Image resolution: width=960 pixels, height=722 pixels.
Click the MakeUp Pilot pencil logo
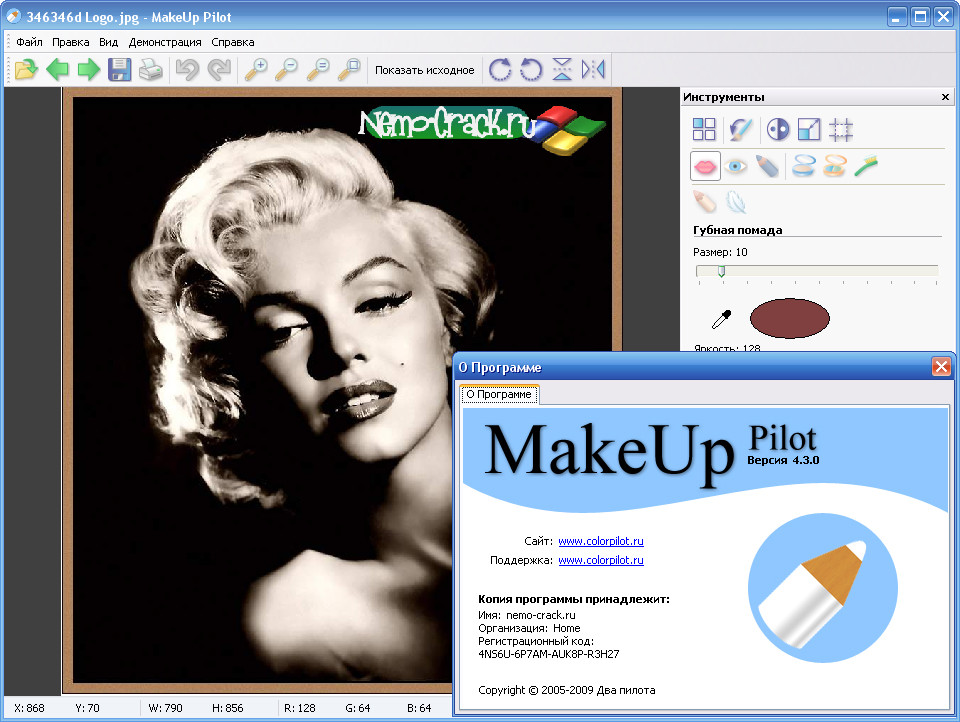click(823, 588)
